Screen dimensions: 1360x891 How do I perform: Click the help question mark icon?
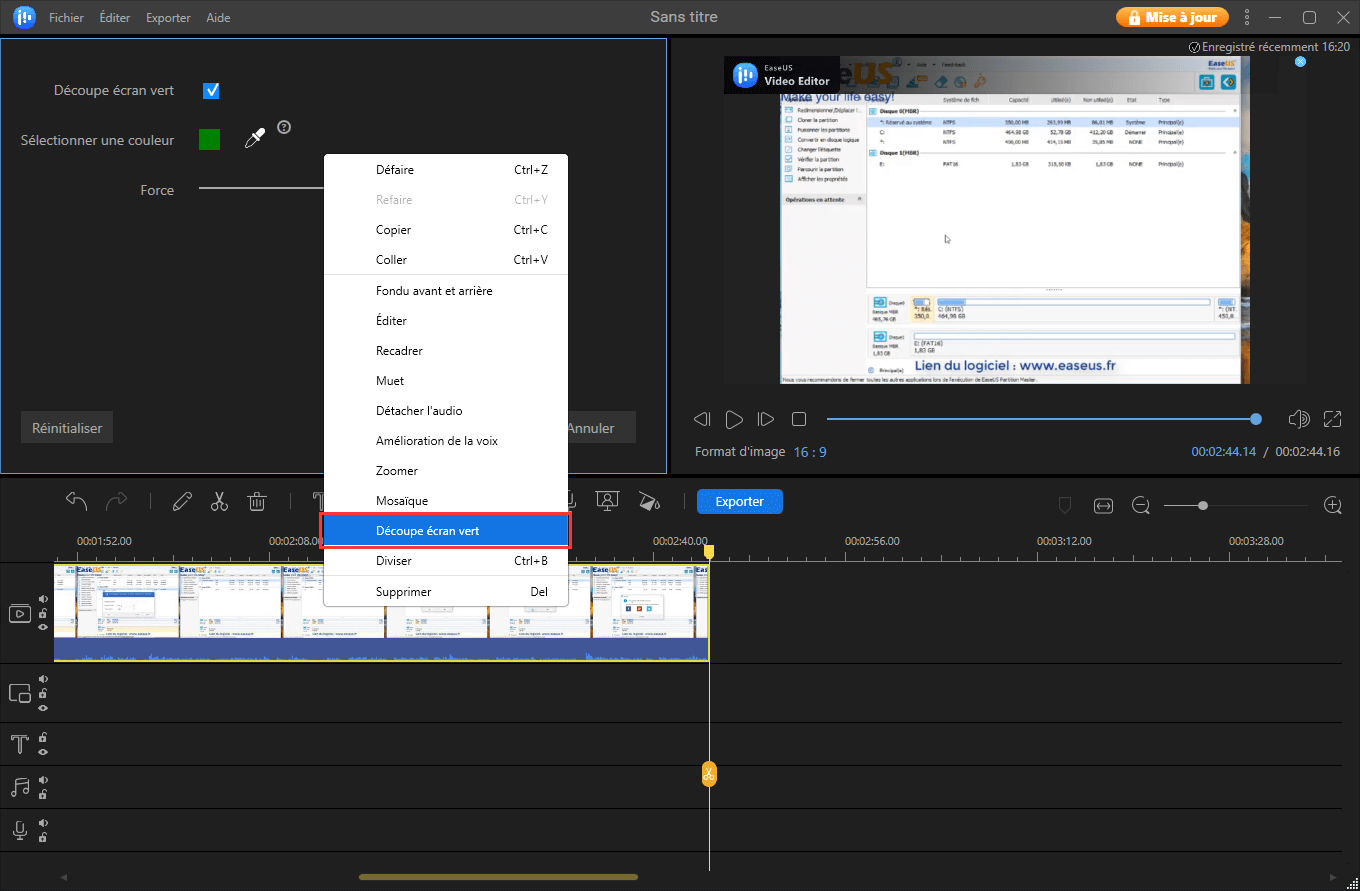pyautogui.click(x=284, y=127)
